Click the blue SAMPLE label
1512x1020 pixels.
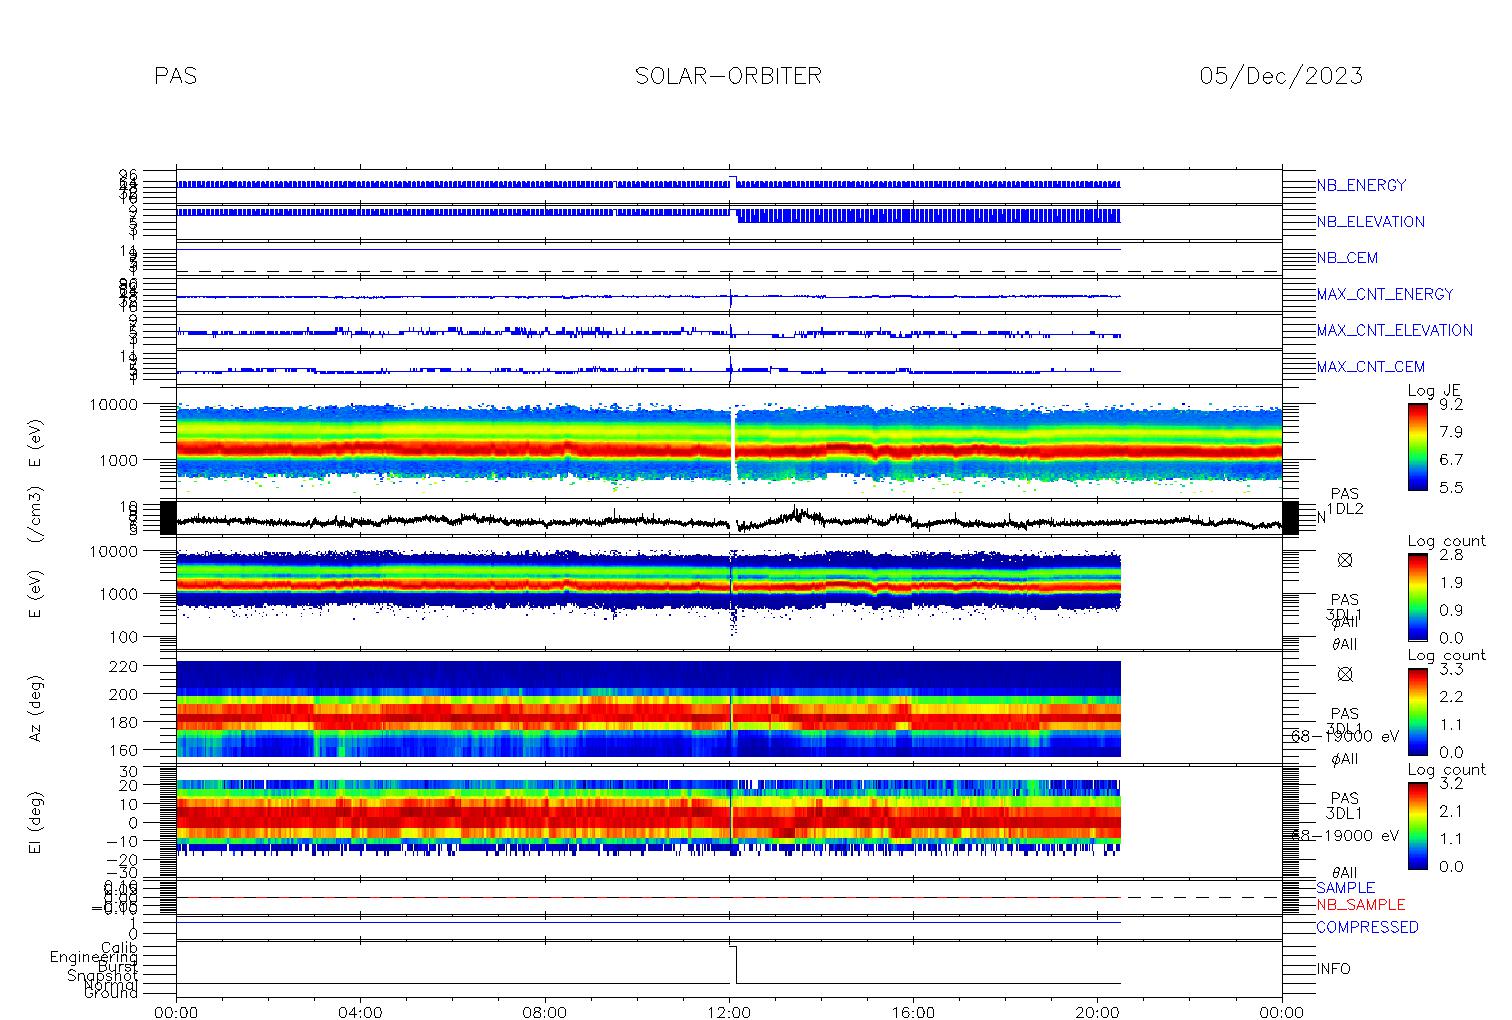(1345, 888)
